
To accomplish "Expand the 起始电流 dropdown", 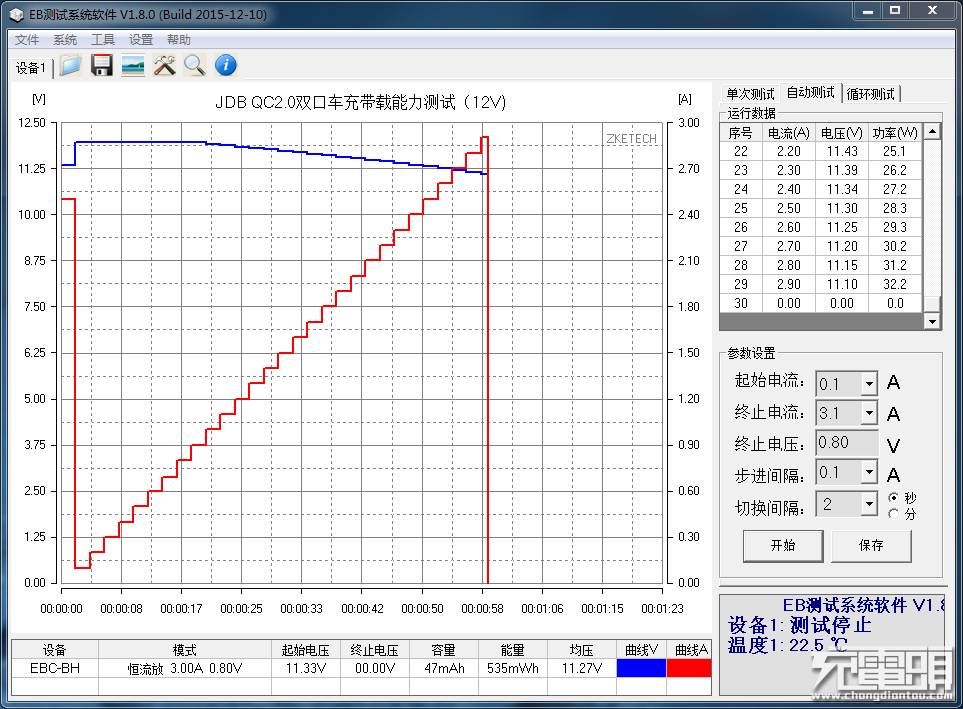I will coord(869,384).
